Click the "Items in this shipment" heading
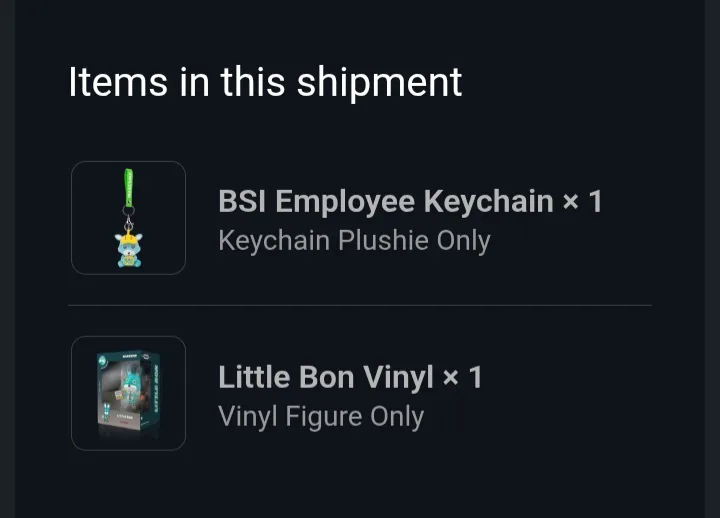 265,81
